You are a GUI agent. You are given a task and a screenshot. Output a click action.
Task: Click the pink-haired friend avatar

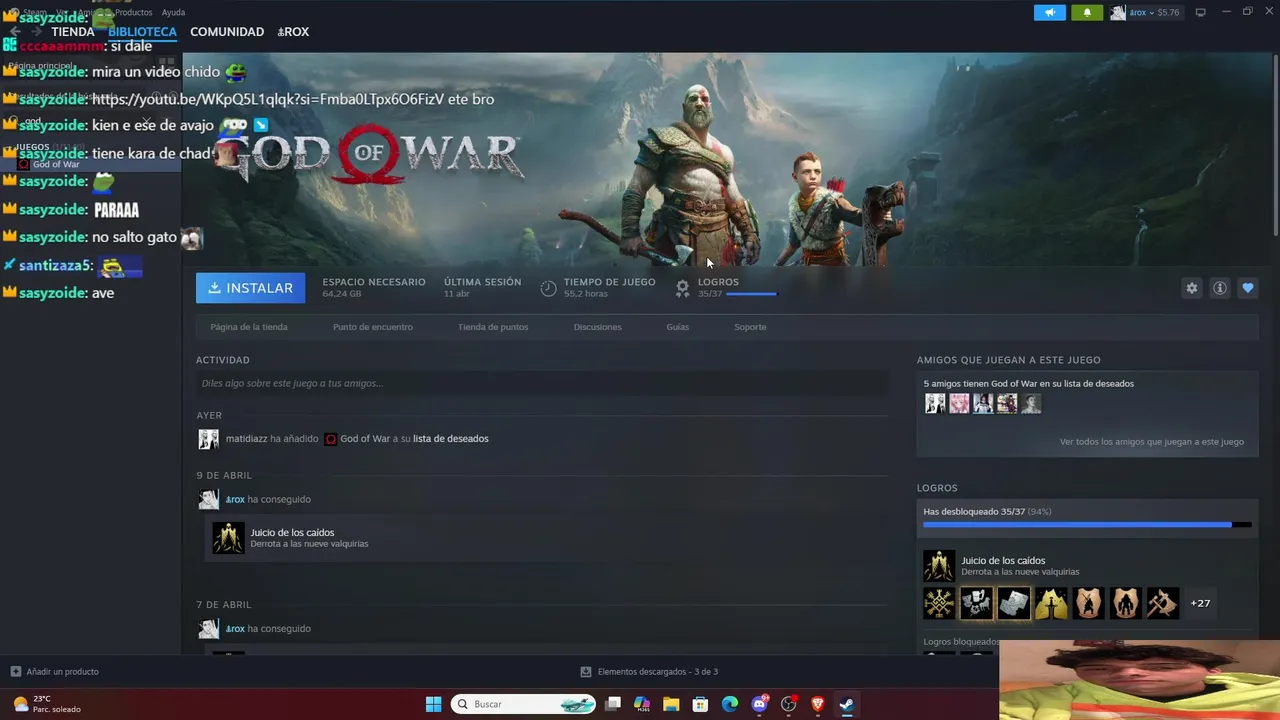pyautogui.click(x=959, y=404)
